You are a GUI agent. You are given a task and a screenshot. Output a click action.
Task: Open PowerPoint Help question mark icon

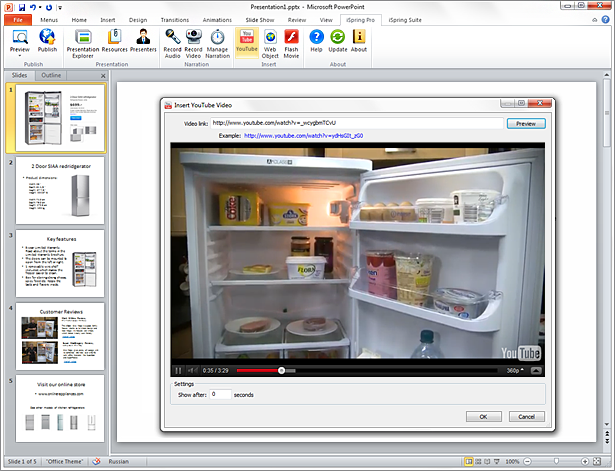[606, 20]
